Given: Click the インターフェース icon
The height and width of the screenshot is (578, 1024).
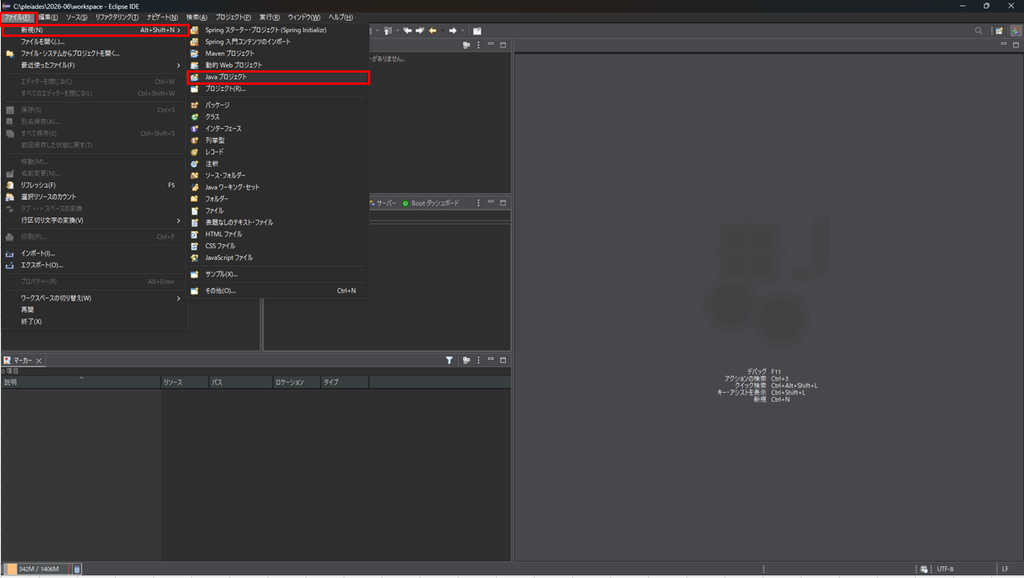Looking at the screenshot, I should (195, 129).
